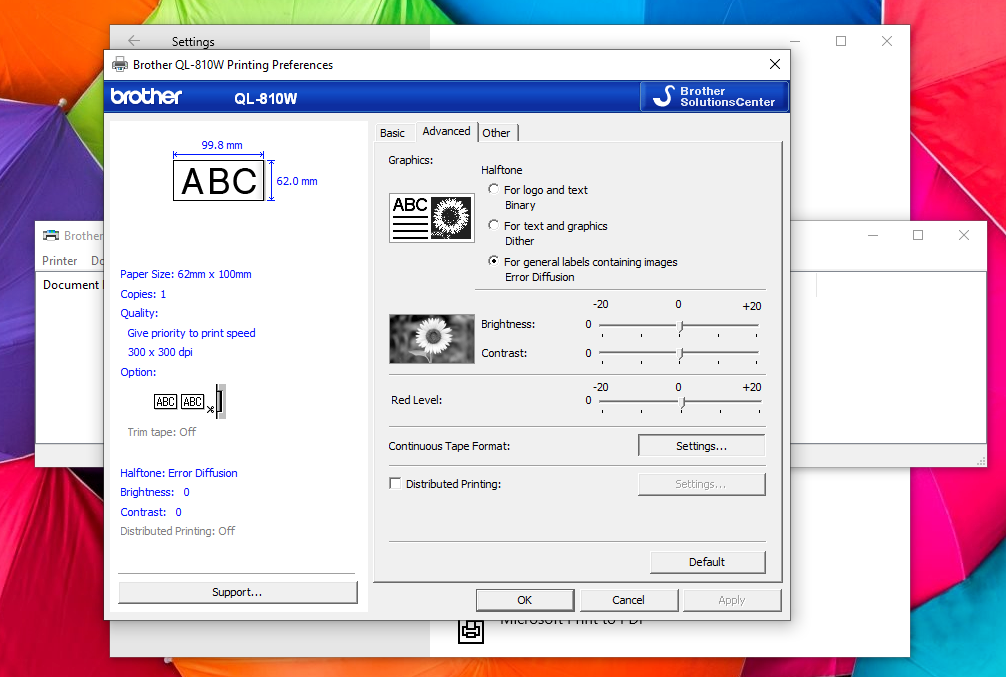The height and width of the screenshot is (677, 1006).
Task: Click the Contrast slider handle
Action: point(681,353)
